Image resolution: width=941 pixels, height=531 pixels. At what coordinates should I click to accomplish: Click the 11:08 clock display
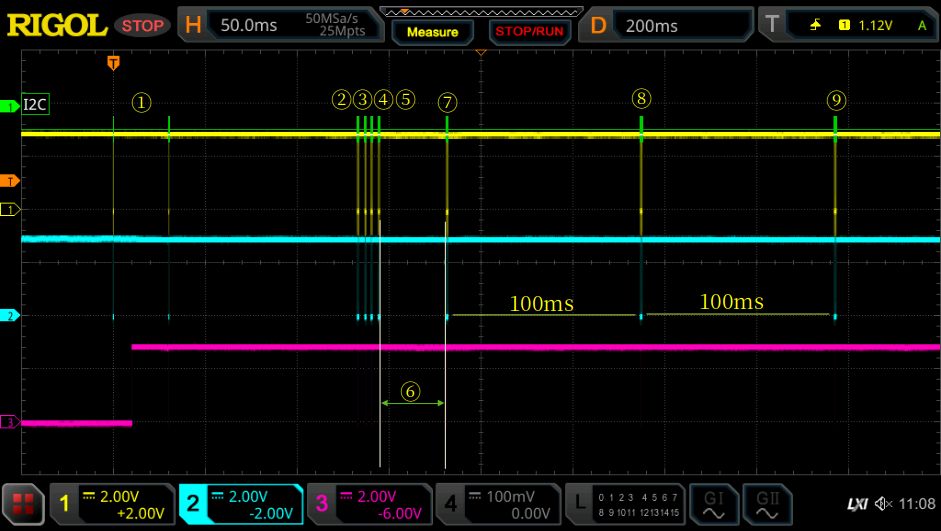click(916, 504)
